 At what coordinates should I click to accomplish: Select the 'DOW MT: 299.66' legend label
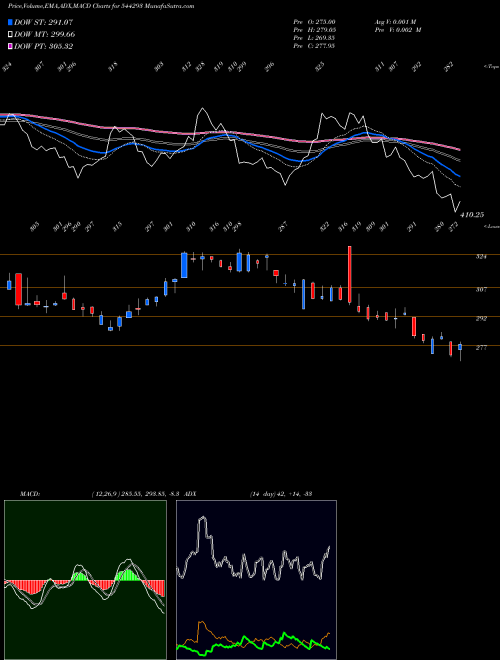[45, 34]
